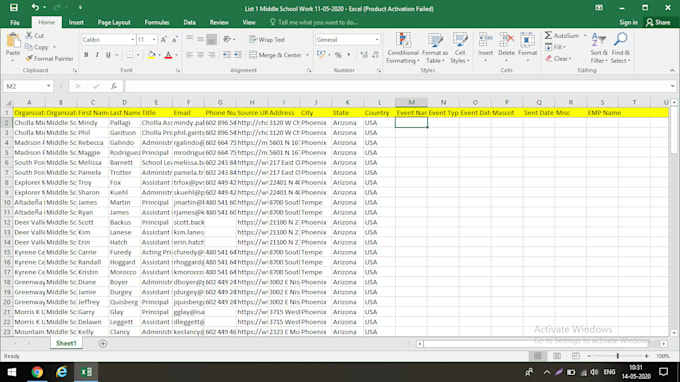Open the File tab

point(15,23)
